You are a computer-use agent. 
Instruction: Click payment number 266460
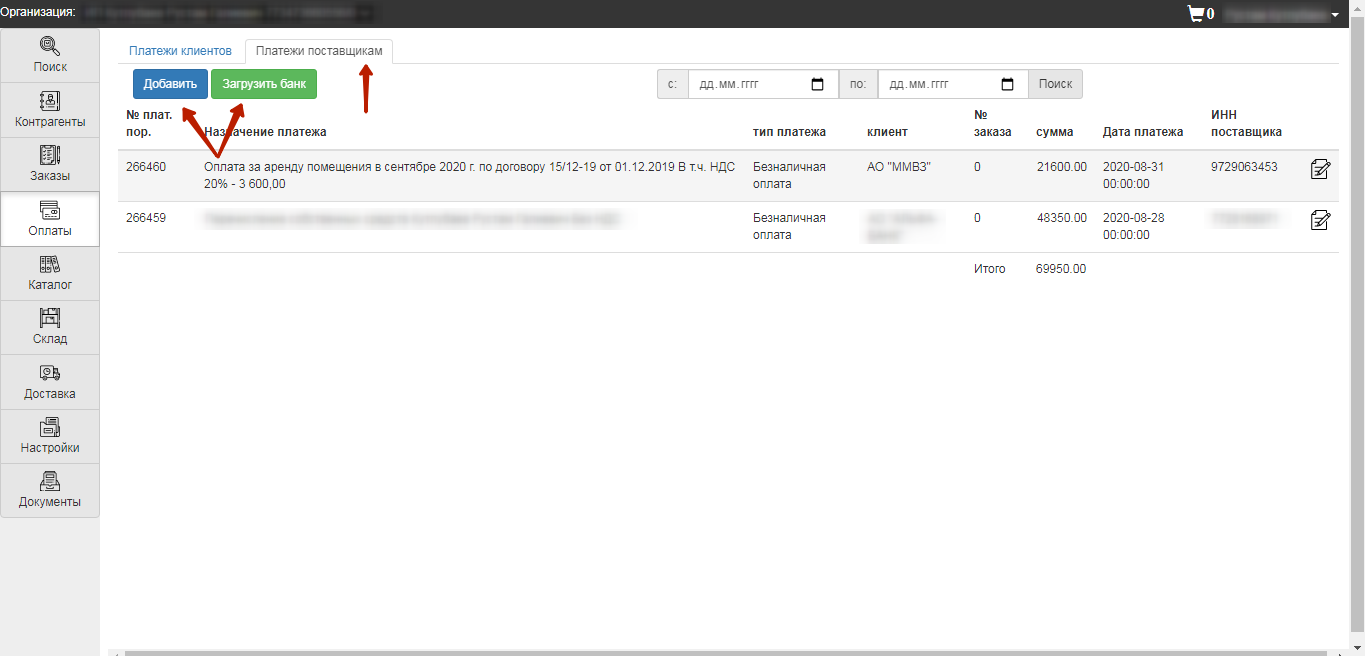pyautogui.click(x=144, y=167)
